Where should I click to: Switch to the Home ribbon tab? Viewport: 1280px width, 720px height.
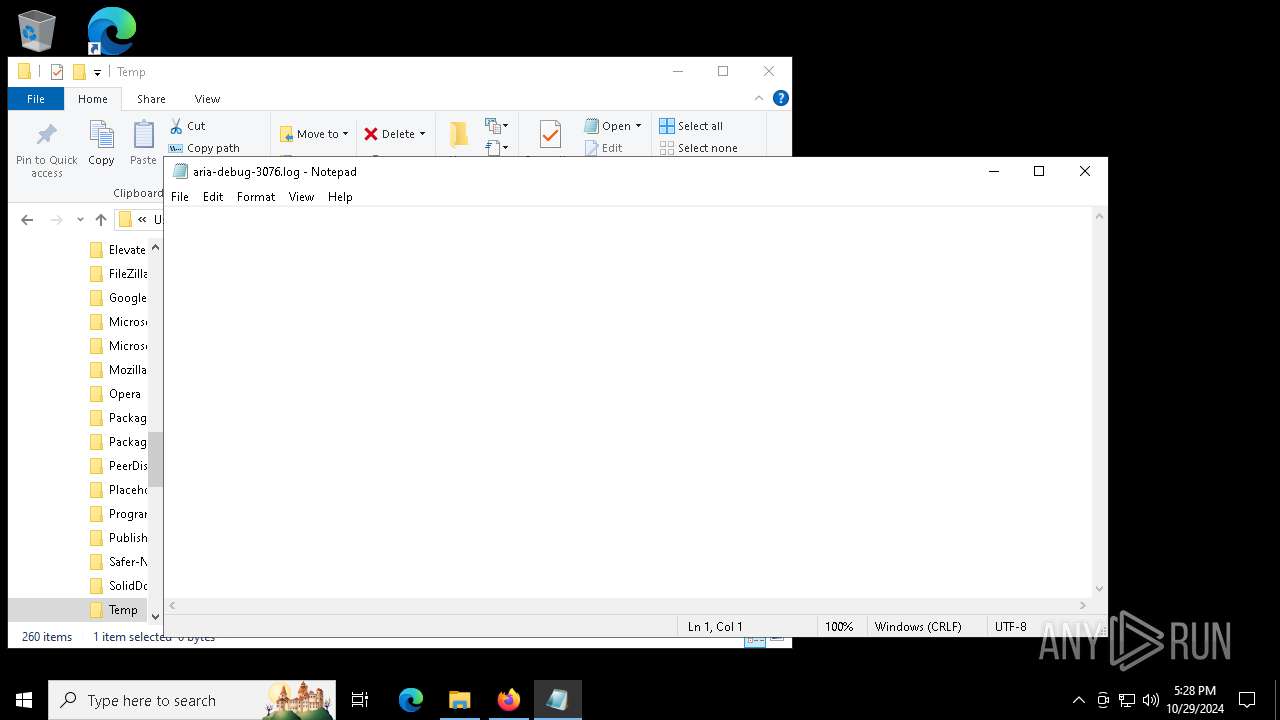click(x=93, y=99)
